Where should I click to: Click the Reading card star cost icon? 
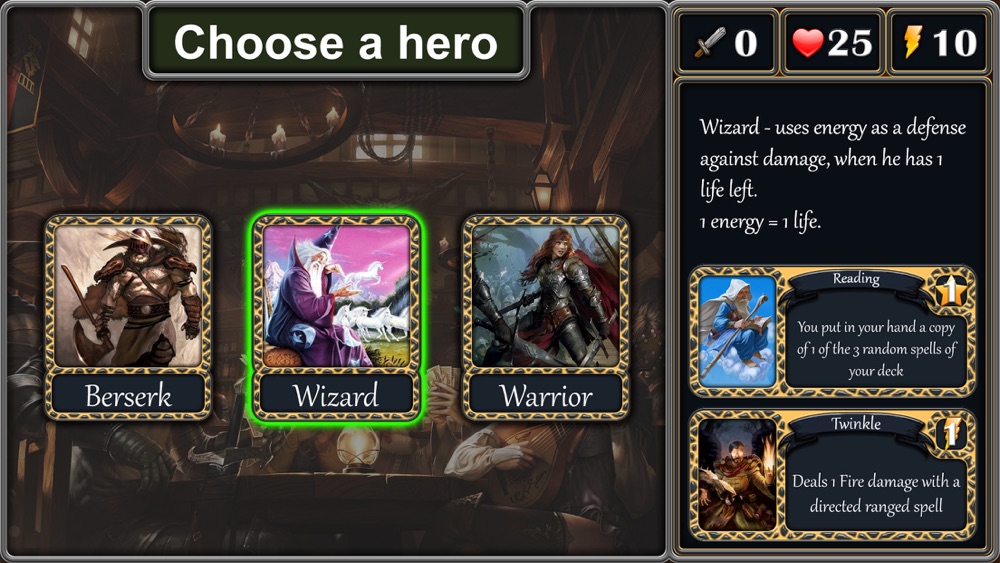(x=950, y=291)
